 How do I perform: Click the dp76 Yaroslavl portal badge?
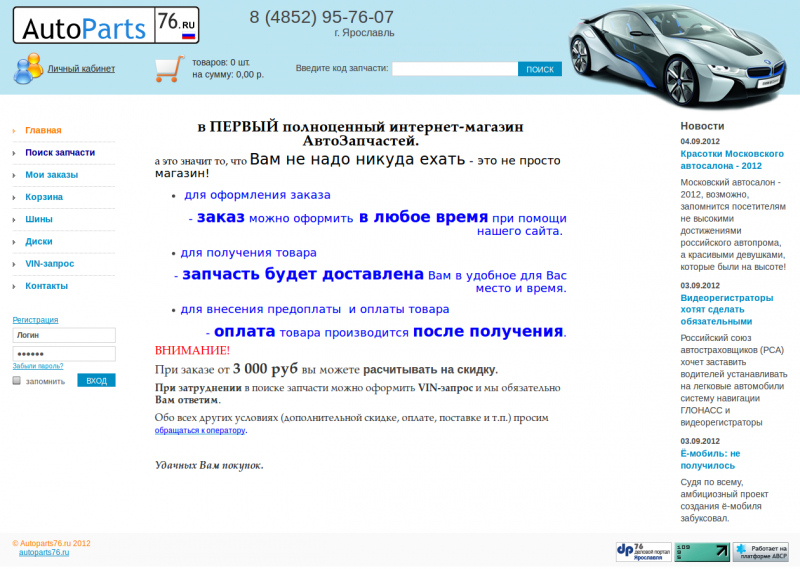click(x=643, y=551)
